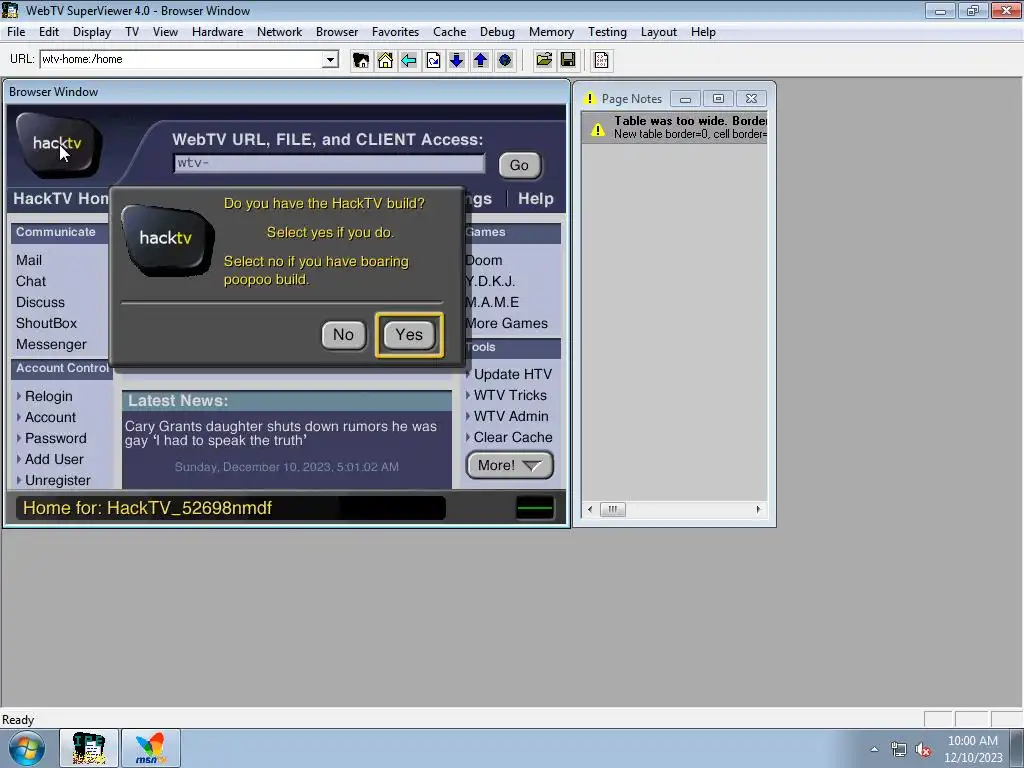Click the Go button
Screen dimensions: 1024x768
[x=519, y=165]
